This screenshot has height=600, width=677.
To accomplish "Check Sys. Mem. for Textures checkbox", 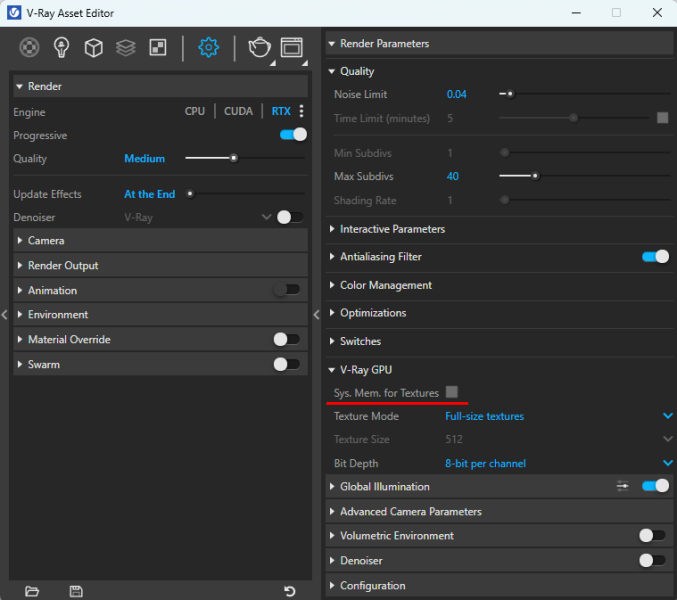I will point(452,392).
